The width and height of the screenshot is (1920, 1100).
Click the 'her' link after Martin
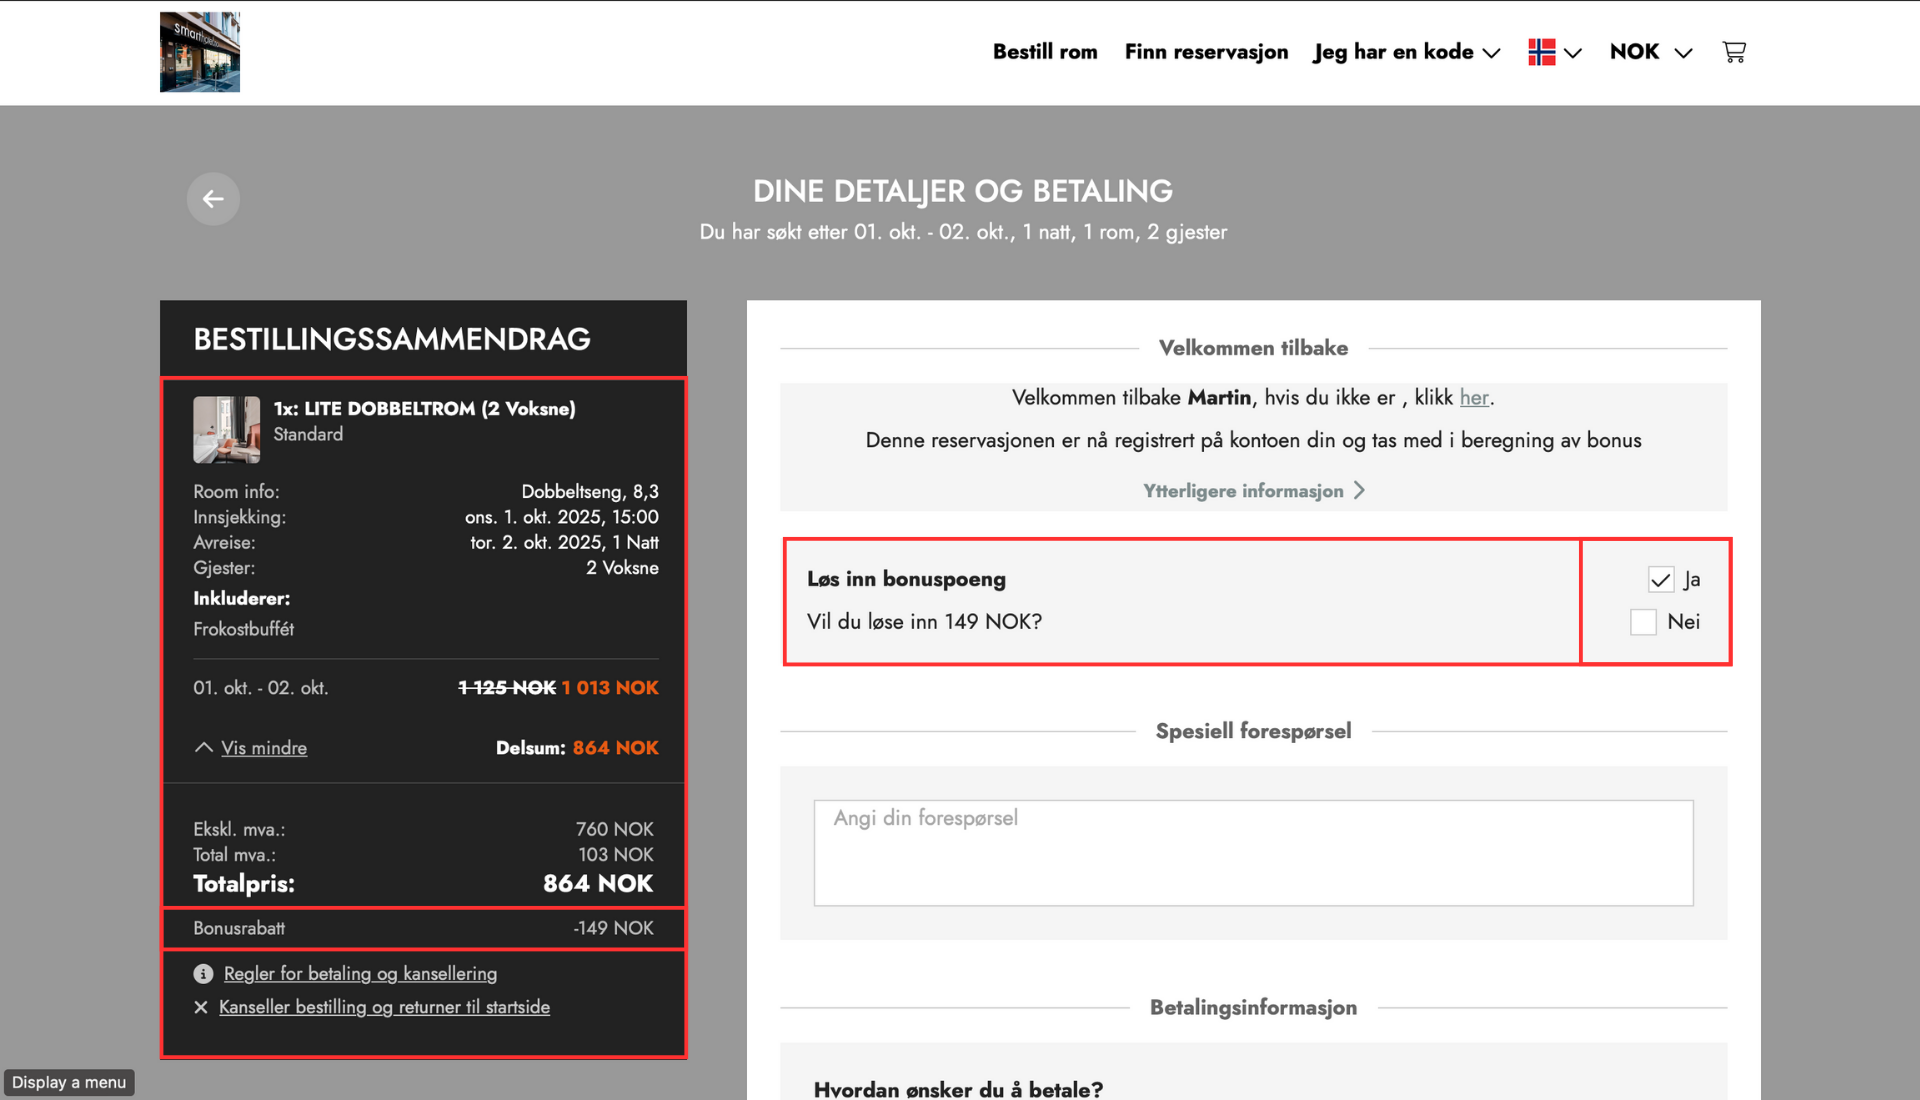tap(1474, 398)
